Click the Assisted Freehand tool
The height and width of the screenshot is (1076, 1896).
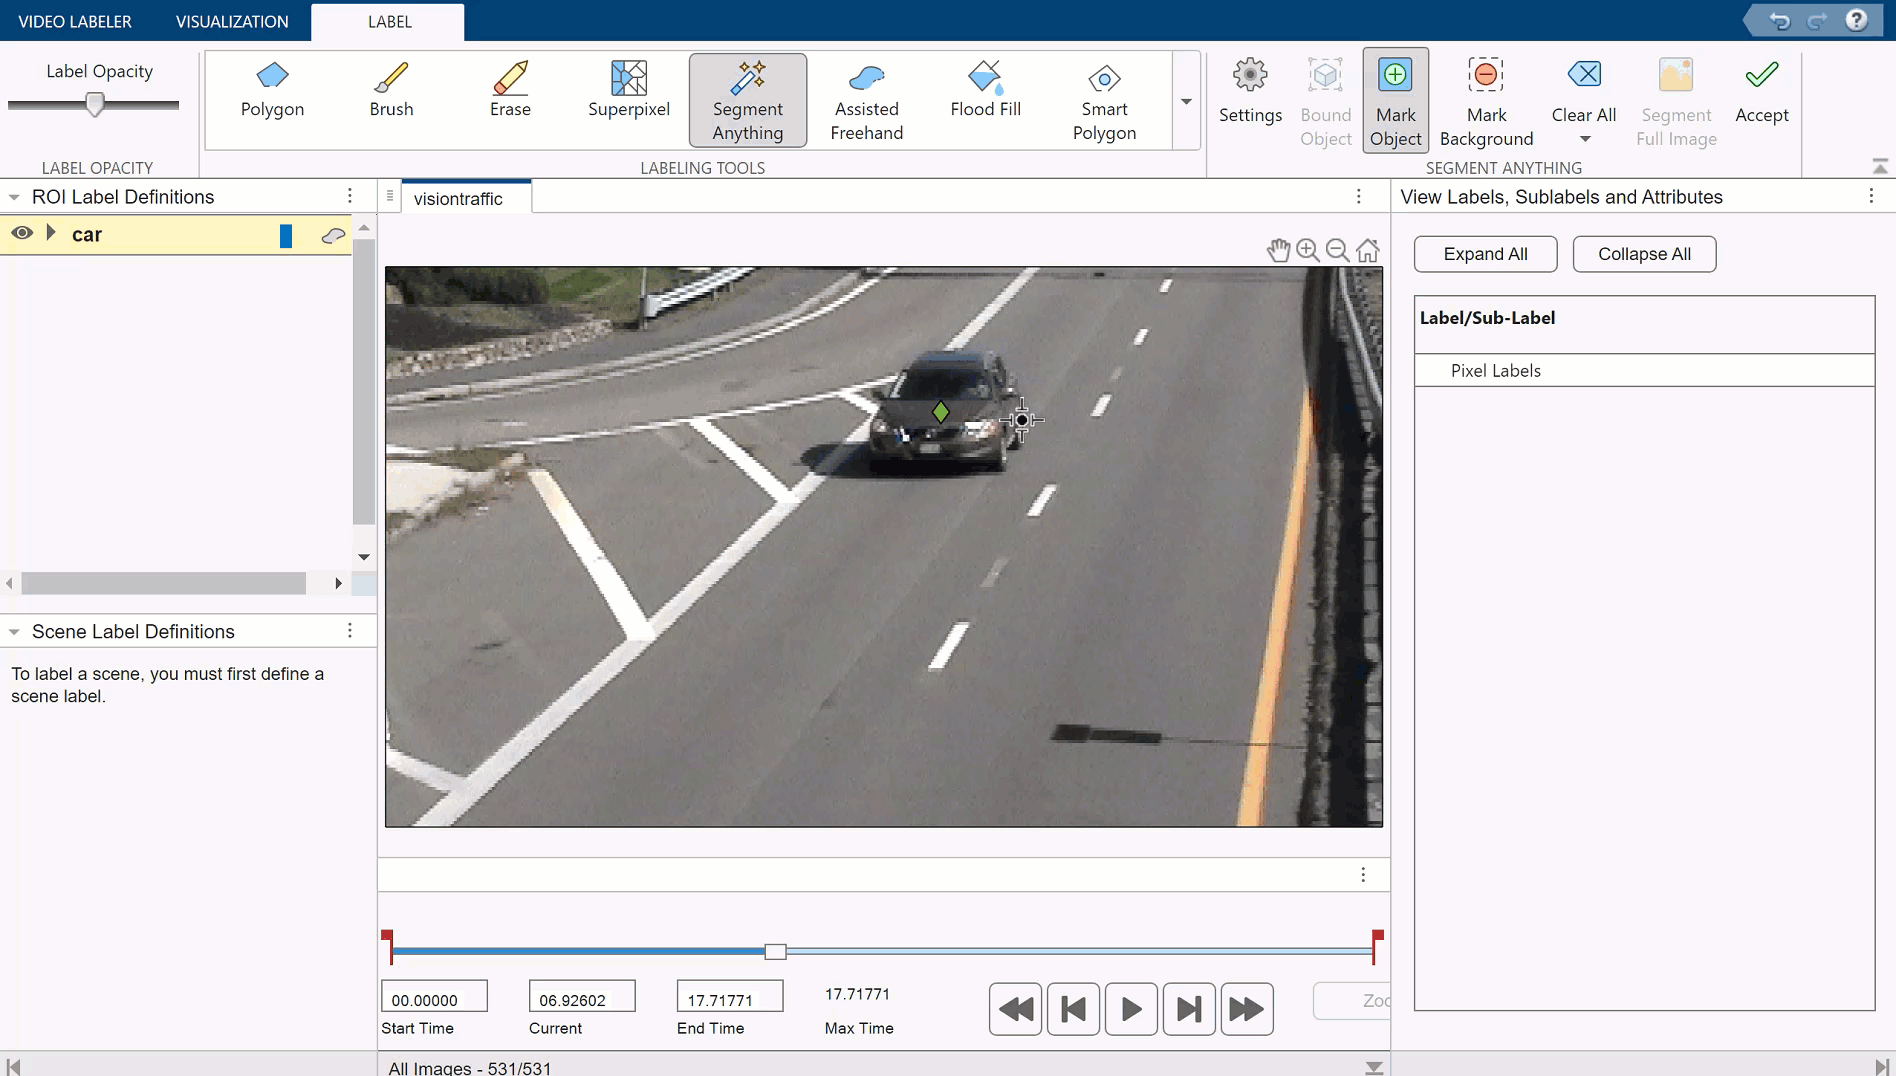(x=866, y=101)
